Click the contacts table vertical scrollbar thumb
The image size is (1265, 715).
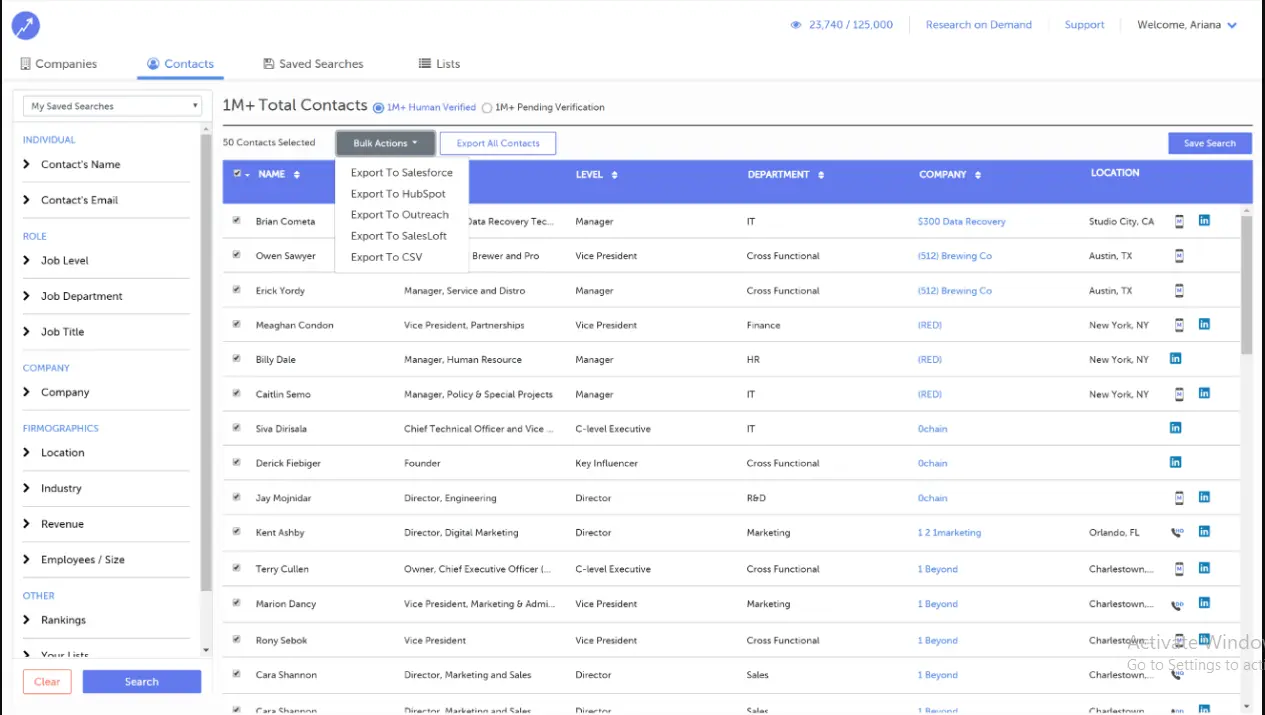[1246, 285]
